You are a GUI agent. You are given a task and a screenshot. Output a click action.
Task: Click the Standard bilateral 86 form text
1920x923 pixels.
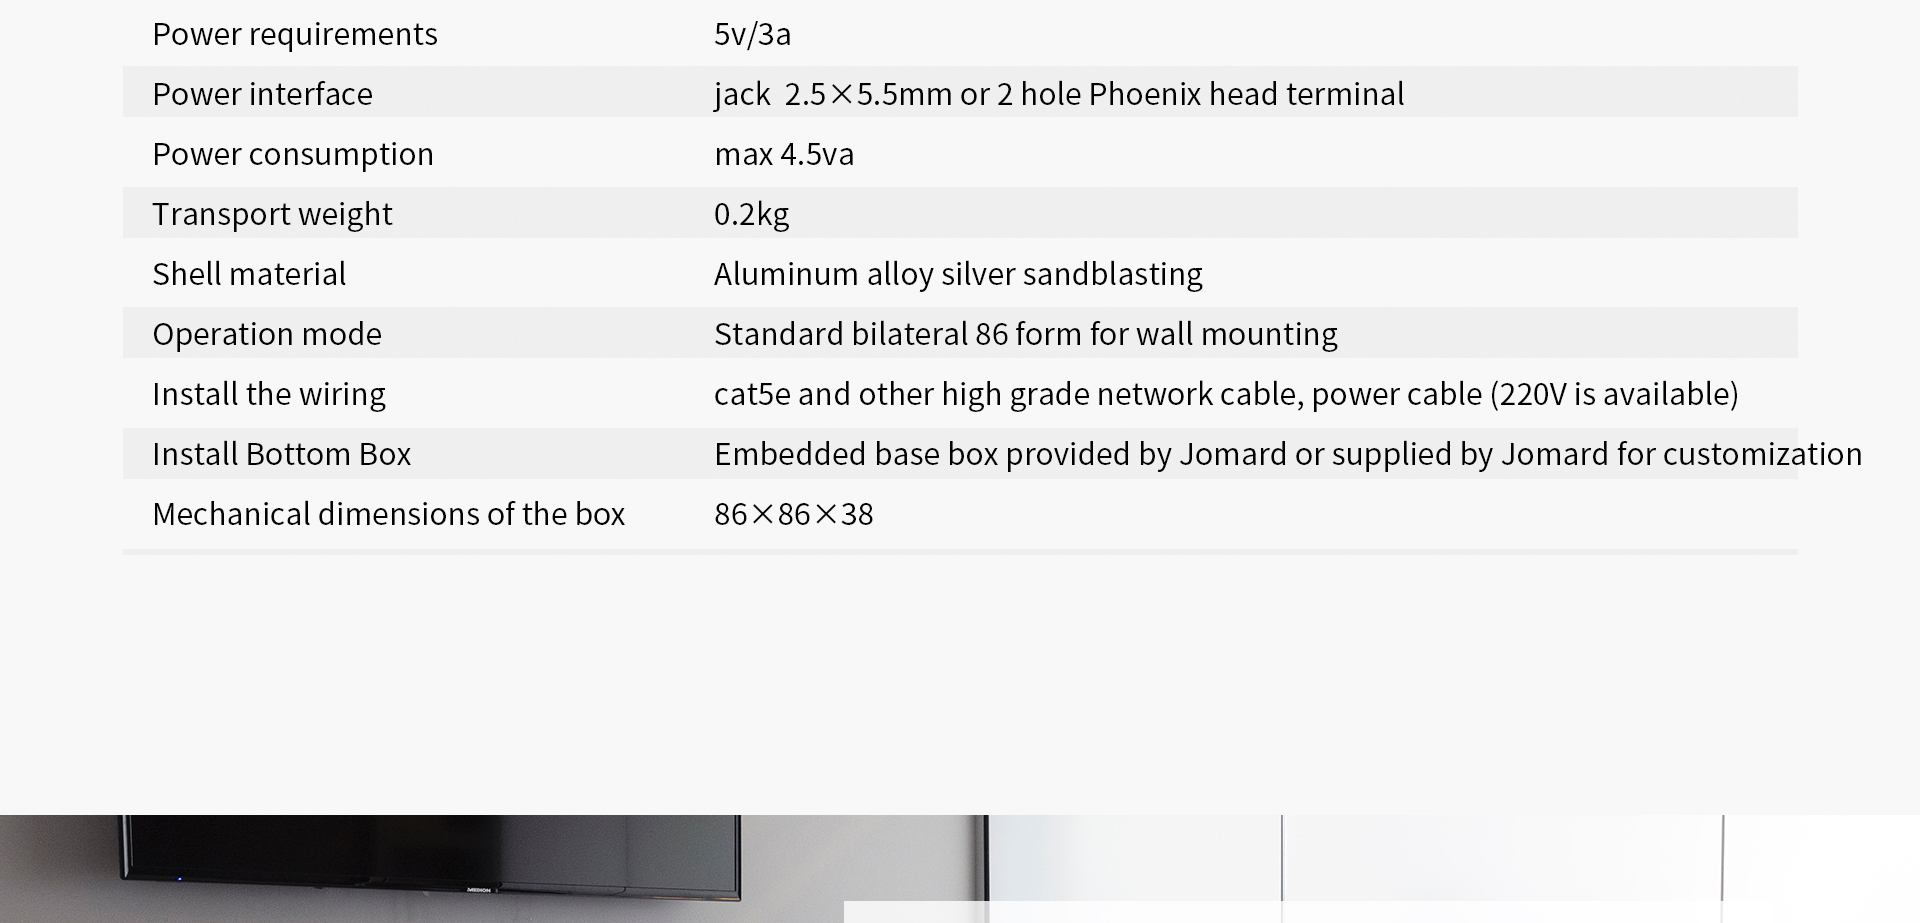(x=1026, y=334)
